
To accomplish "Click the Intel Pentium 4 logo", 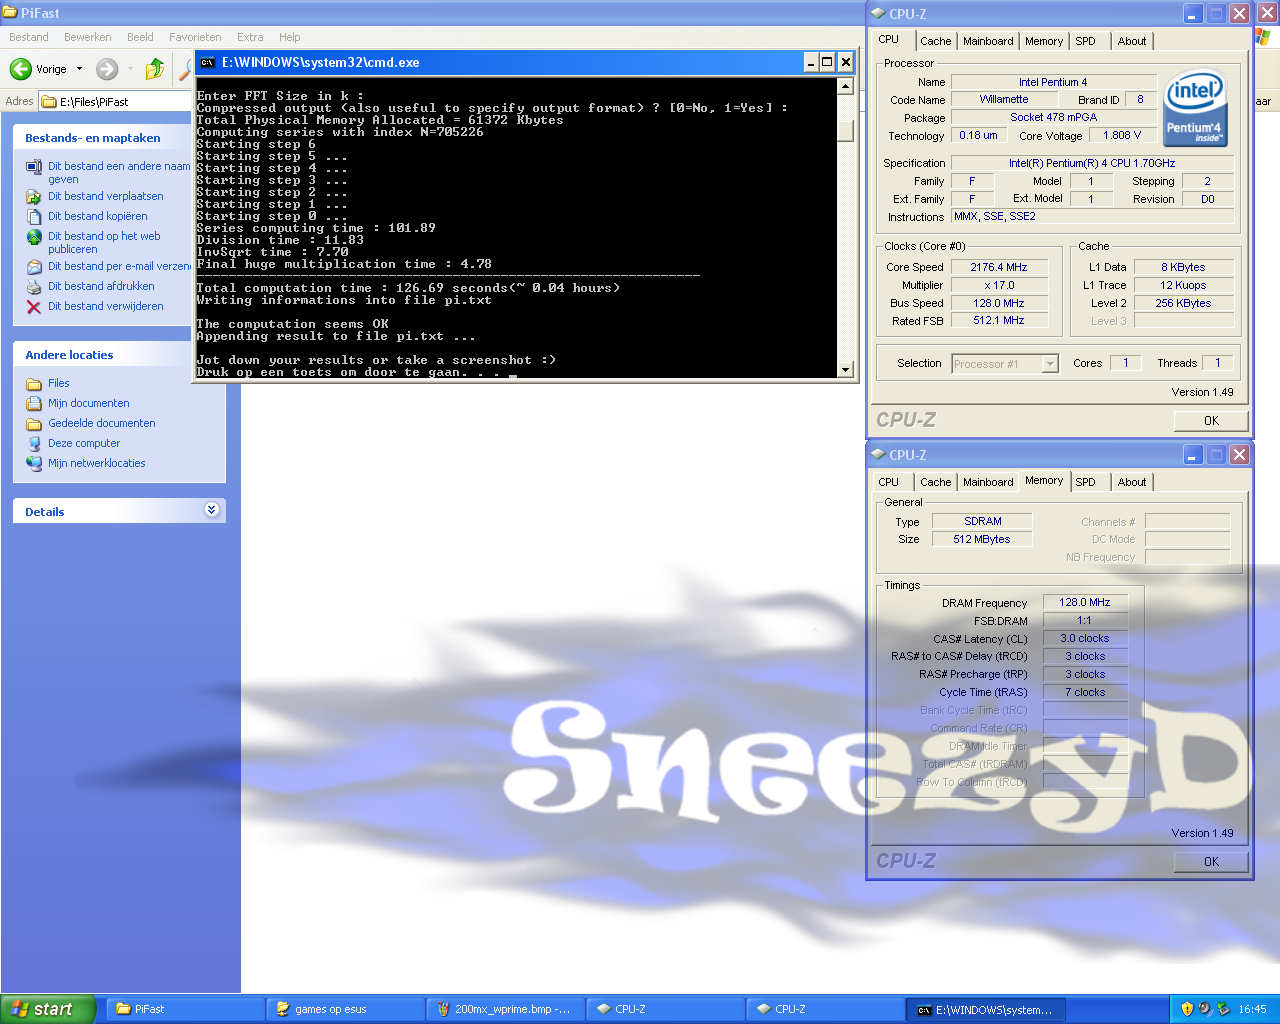I will coord(1195,107).
